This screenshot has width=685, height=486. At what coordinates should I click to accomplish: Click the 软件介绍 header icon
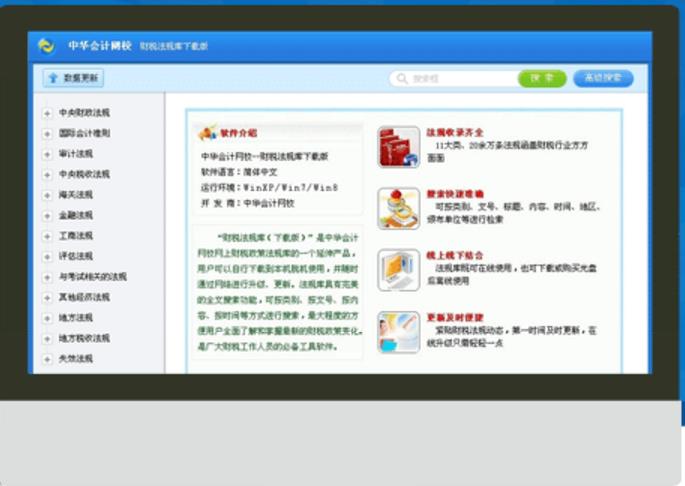click(208, 132)
